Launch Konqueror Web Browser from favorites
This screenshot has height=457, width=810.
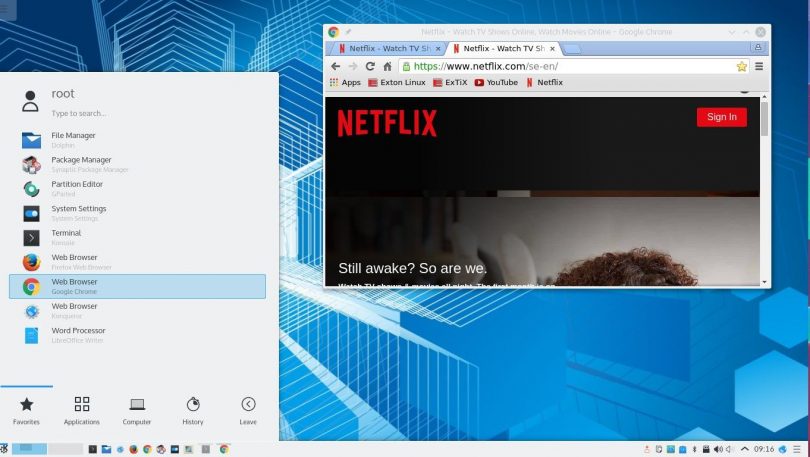pyautogui.click(x=137, y=311)
